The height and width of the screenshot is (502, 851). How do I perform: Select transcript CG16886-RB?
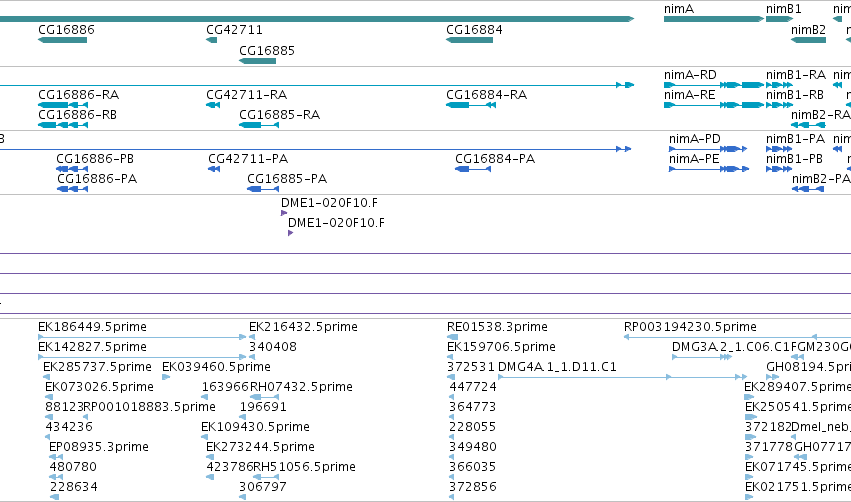point(78,115)
